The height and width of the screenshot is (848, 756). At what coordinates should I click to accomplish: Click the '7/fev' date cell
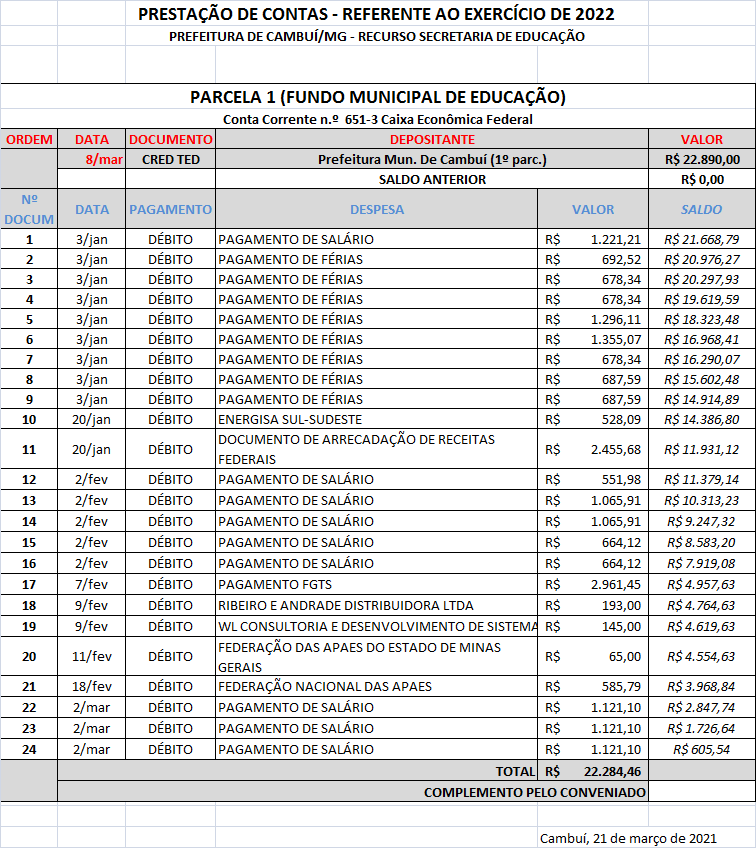click(91, 584)
